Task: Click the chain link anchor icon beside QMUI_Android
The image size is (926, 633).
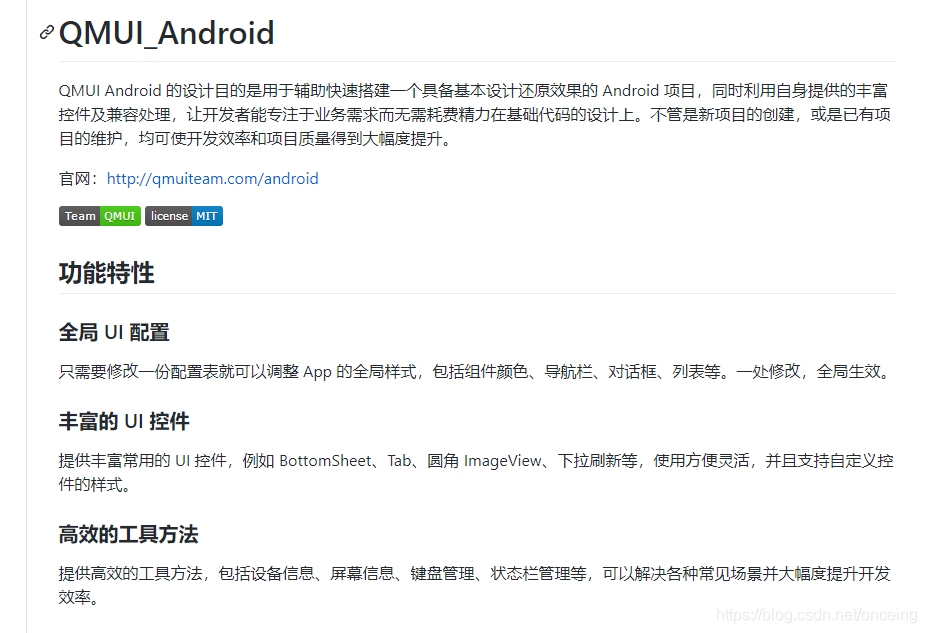Action: [x=44, y=33]
